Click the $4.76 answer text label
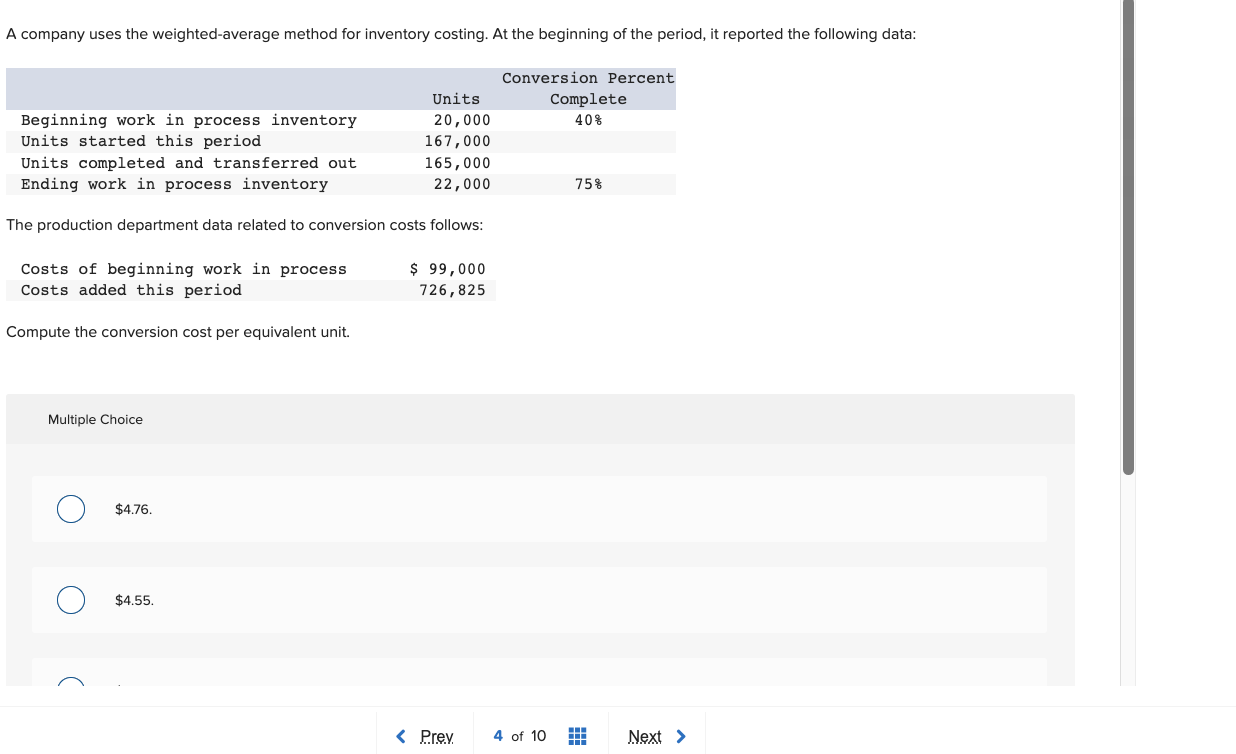The image size is (1236, 754). click(x=133, y=509)
